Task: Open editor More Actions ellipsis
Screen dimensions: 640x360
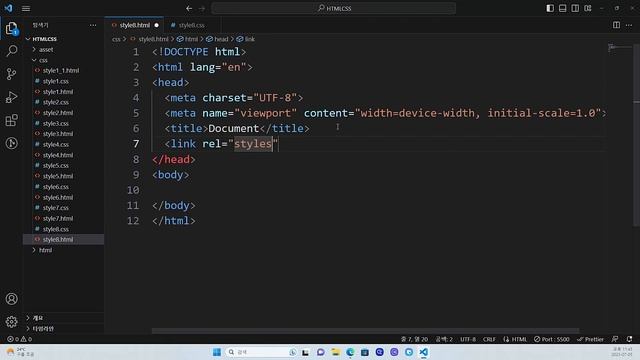Action: click(629, 25)
